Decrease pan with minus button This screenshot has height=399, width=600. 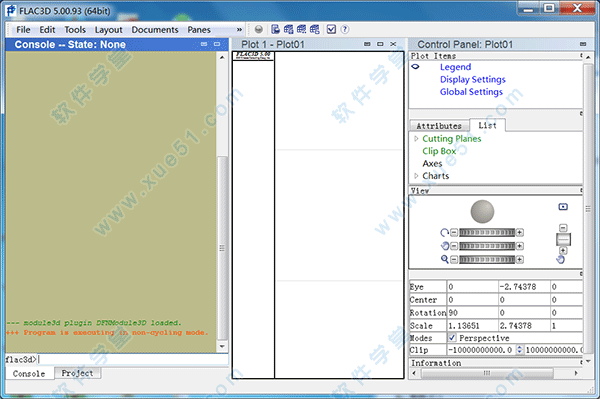coord(454,246)
